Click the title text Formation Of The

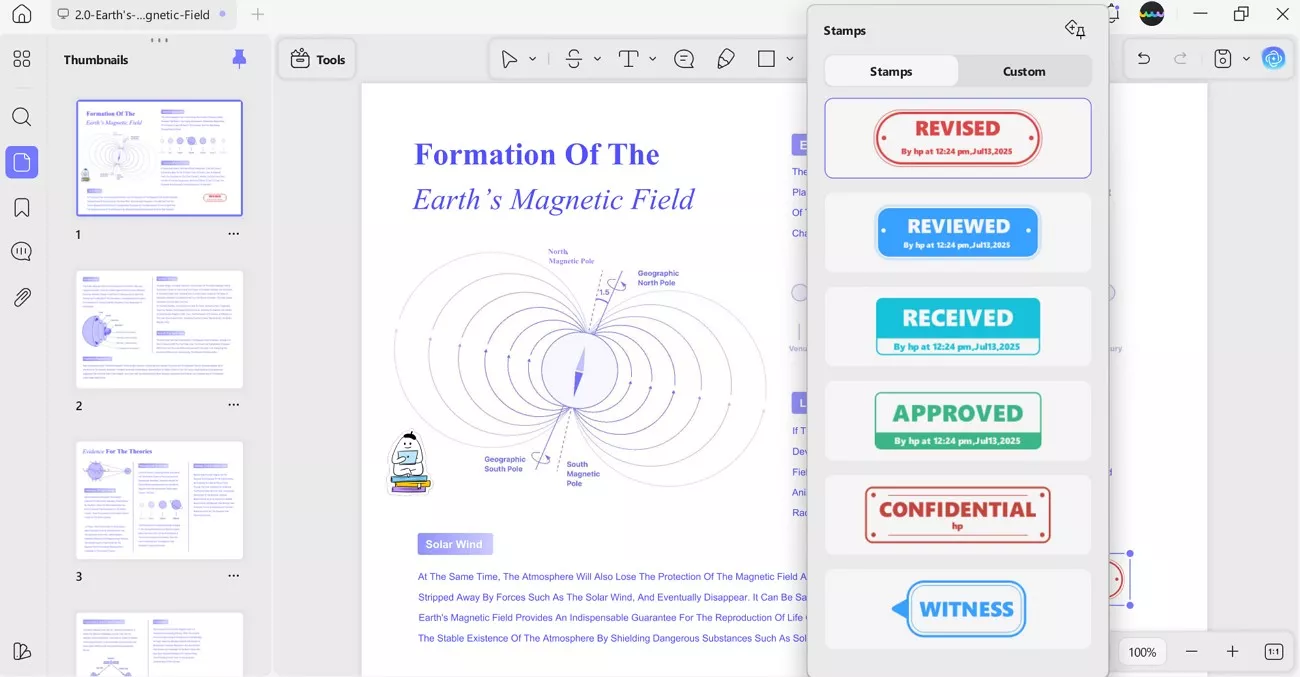pos(537,154)
